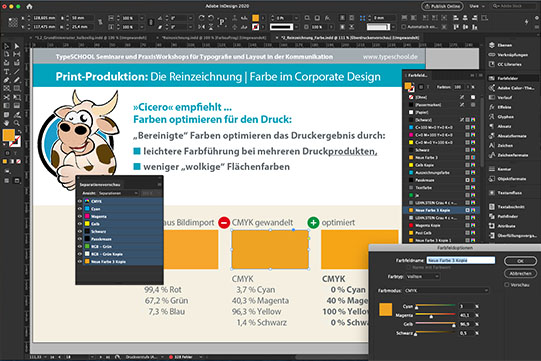Go to the Home screen icon
The width and height of the screenshot is (541, 361).
click(29, 6)
